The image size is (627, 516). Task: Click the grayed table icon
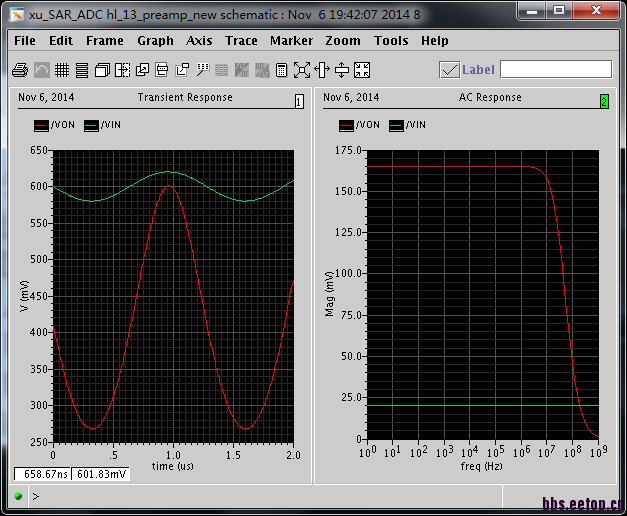click(222, 70)
